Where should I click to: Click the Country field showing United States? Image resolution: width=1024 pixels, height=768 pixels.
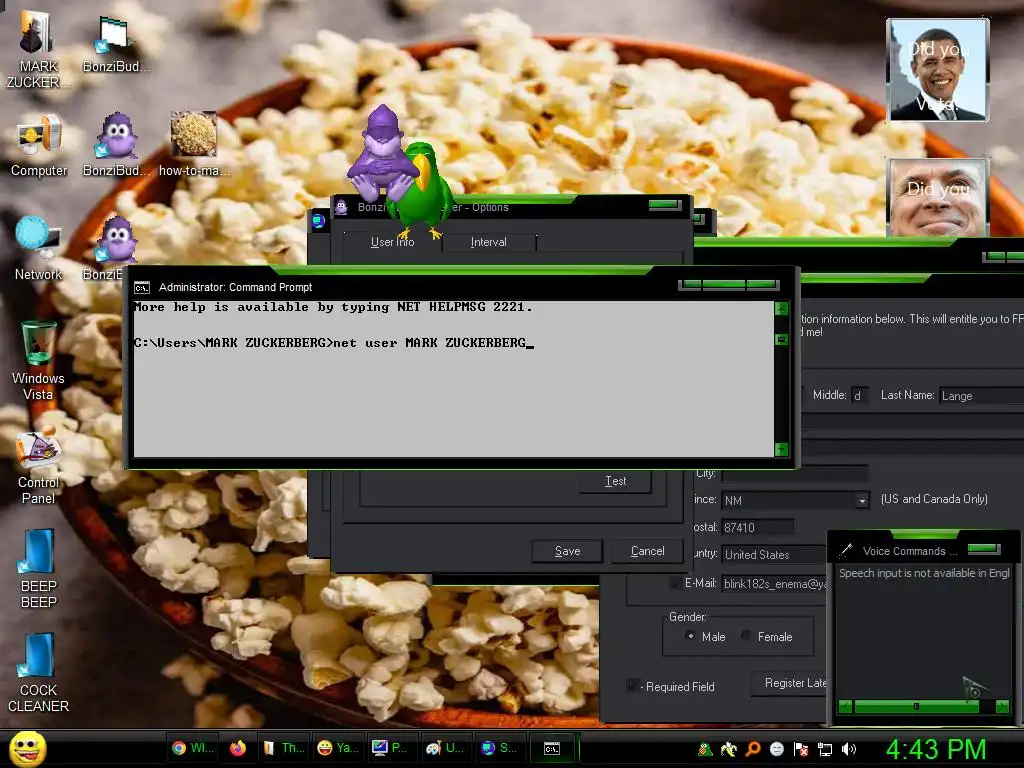[774, 555]
